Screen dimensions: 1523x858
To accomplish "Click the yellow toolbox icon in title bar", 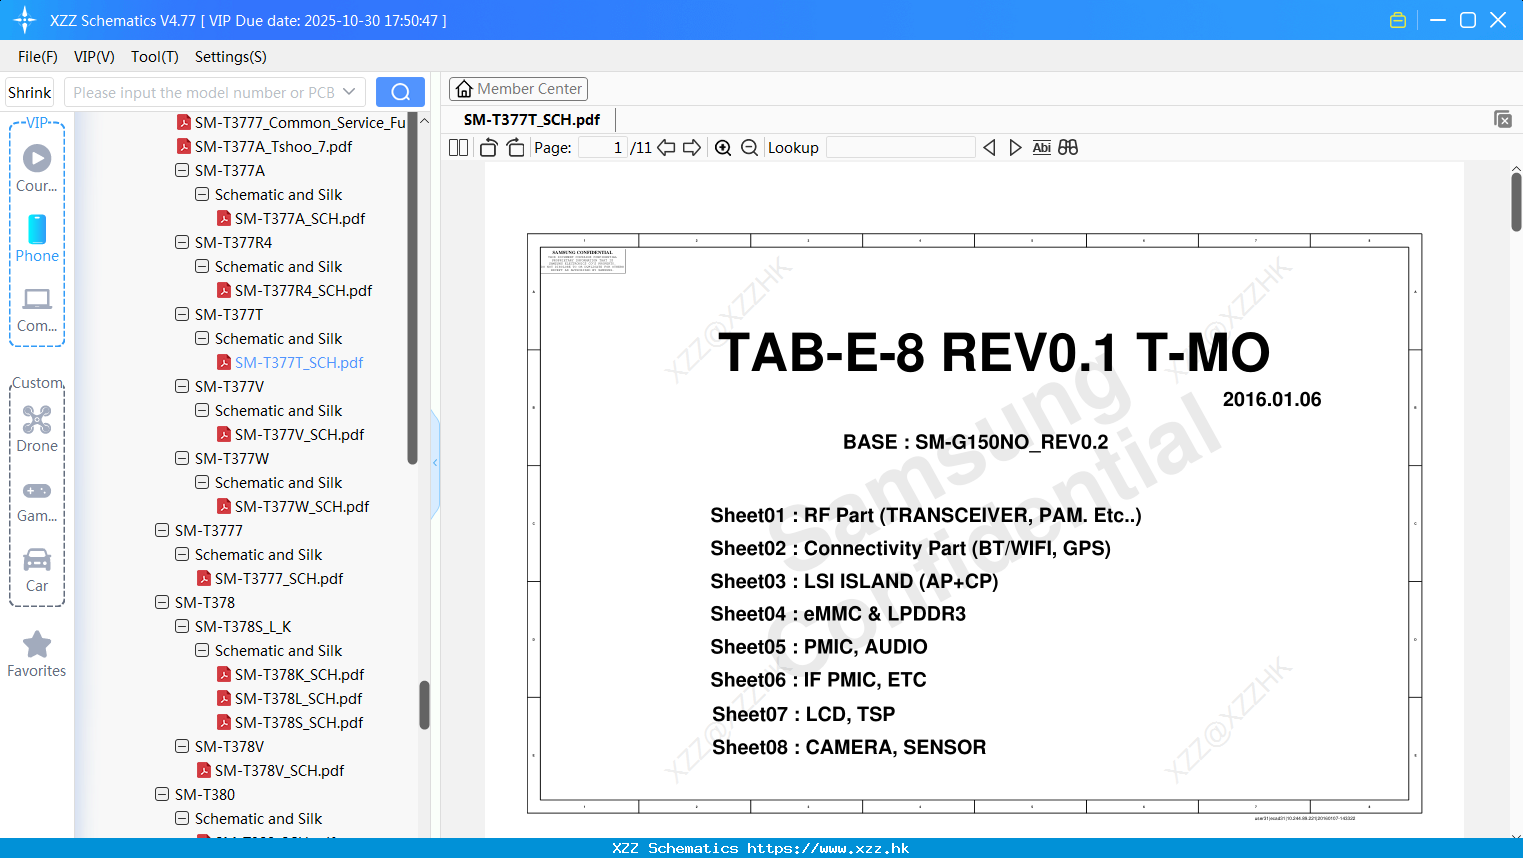I will [x=1398, y=20].
